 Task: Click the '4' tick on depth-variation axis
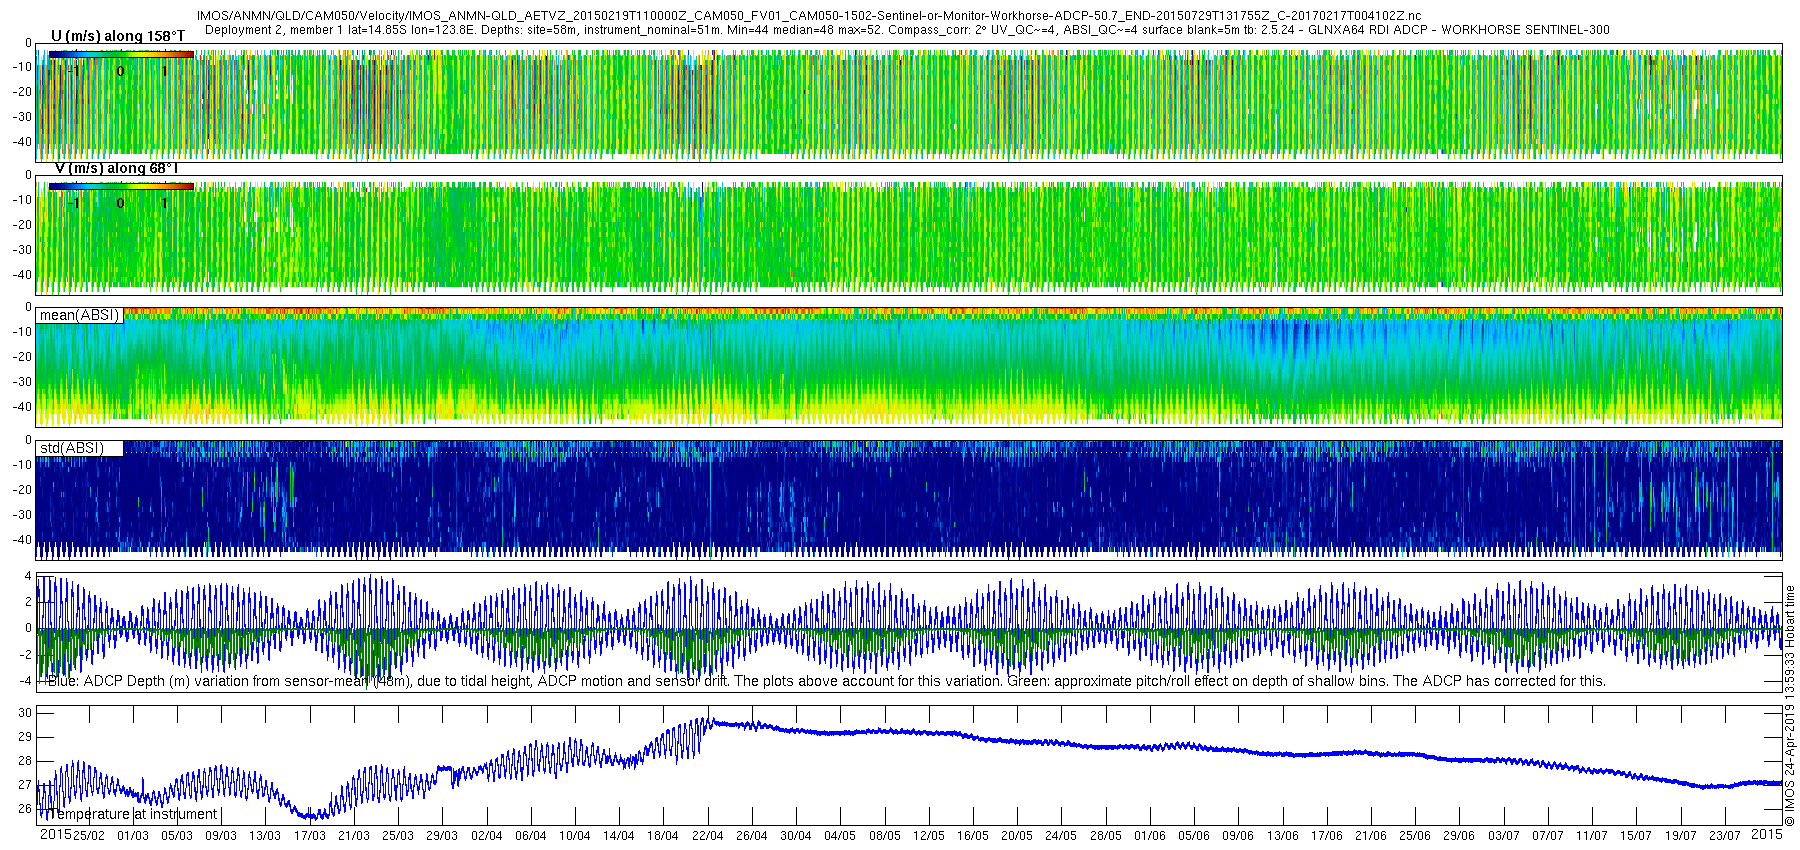(x=29, y=576)
